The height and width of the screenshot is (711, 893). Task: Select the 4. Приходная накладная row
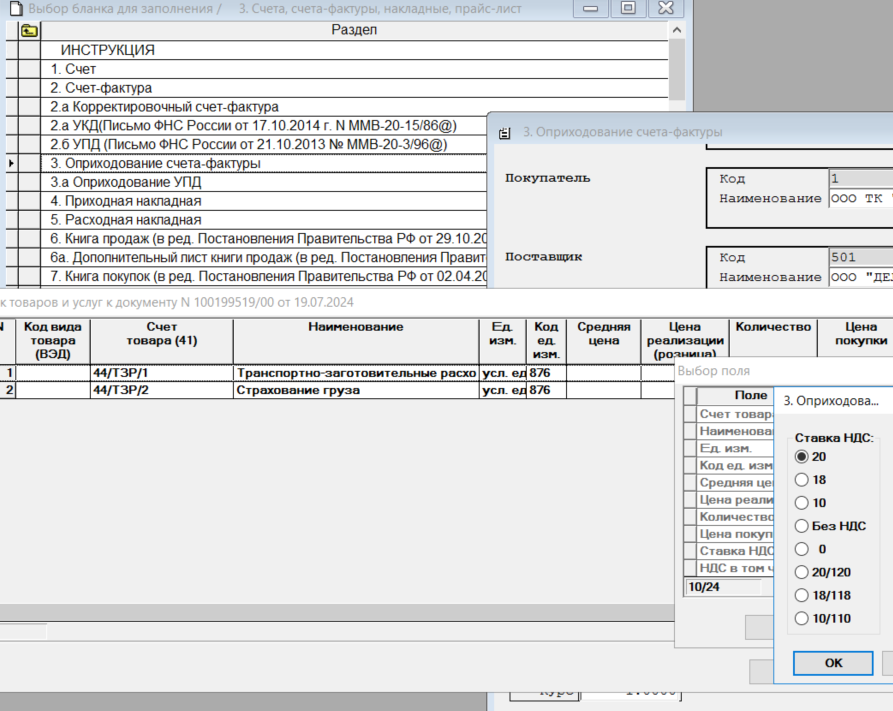pyautogui.click(x=264, y=201)
